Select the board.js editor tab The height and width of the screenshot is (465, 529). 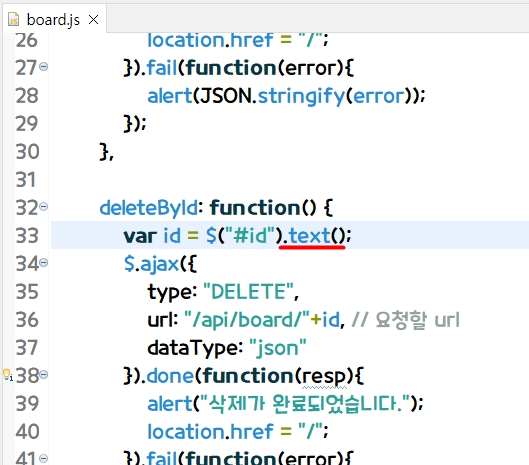coord(54,20)
